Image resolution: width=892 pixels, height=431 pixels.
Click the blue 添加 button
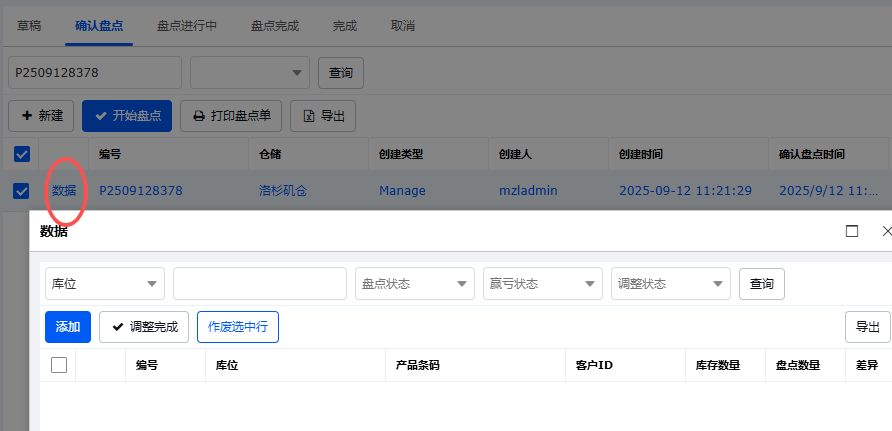pos(68,327)
